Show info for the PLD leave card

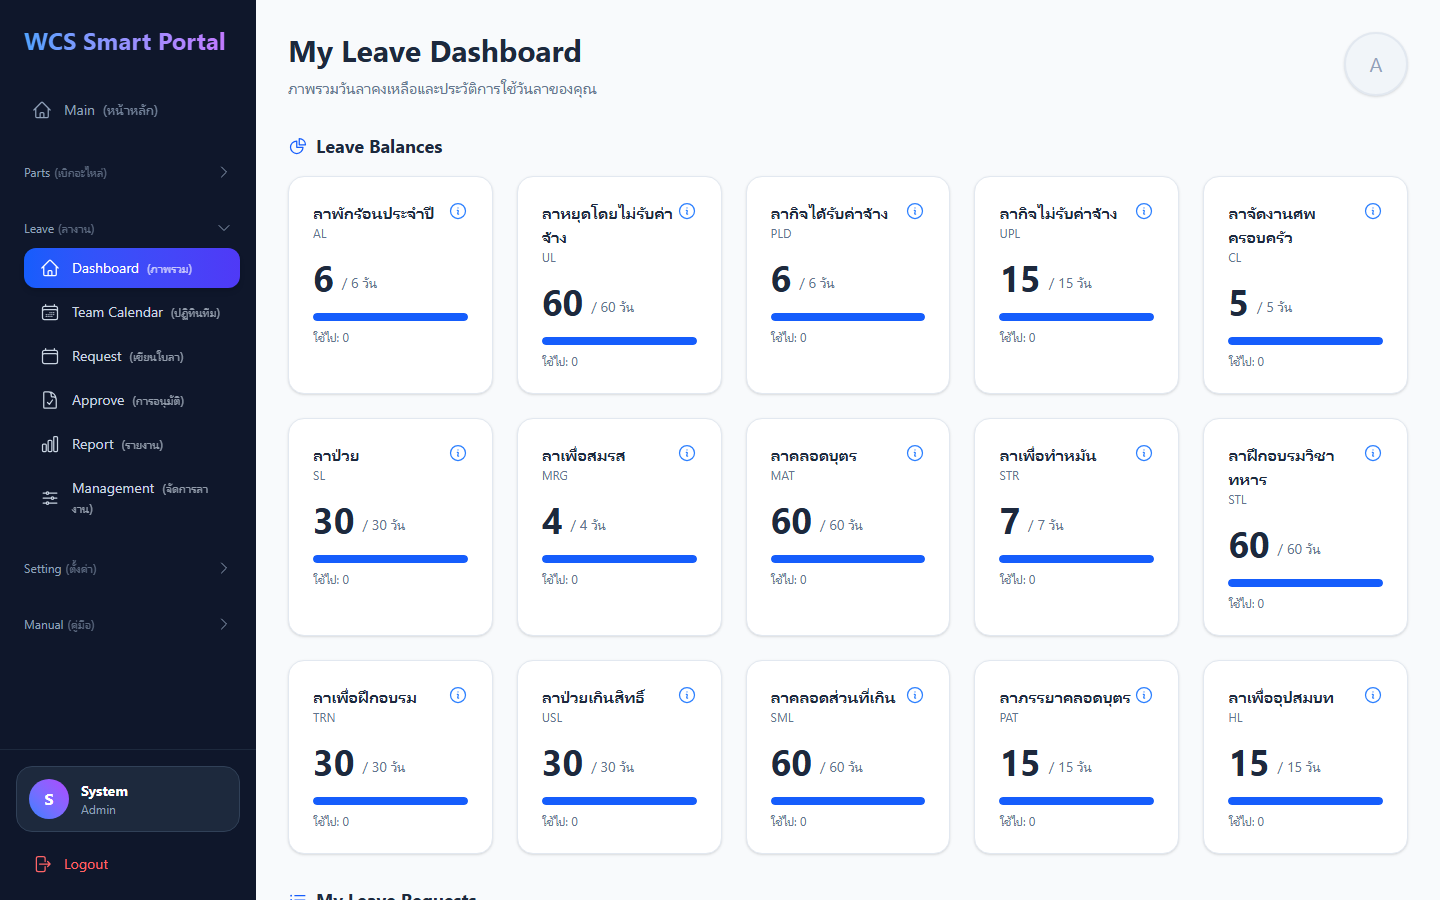pyautogui.click(x=915, y=211)
